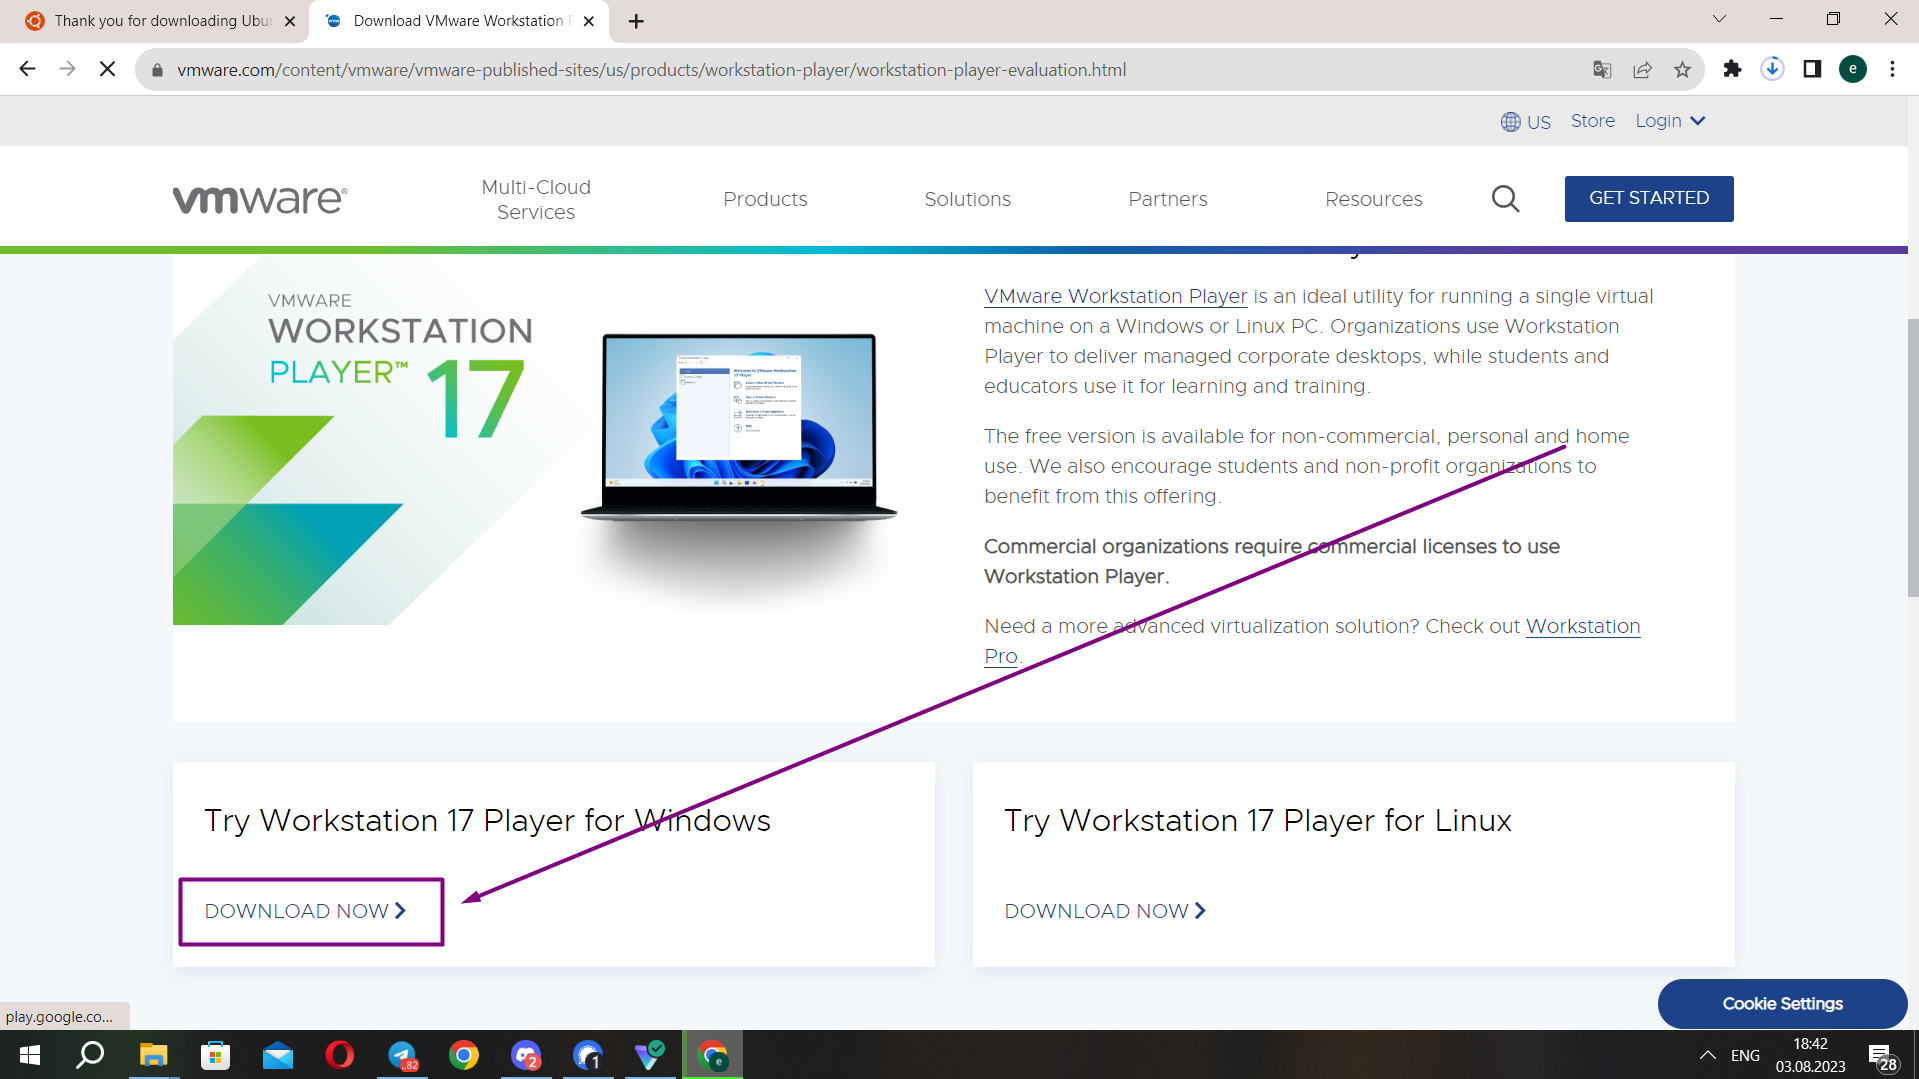
Task: Open the VMware Store link
Action: [1592, 121]
